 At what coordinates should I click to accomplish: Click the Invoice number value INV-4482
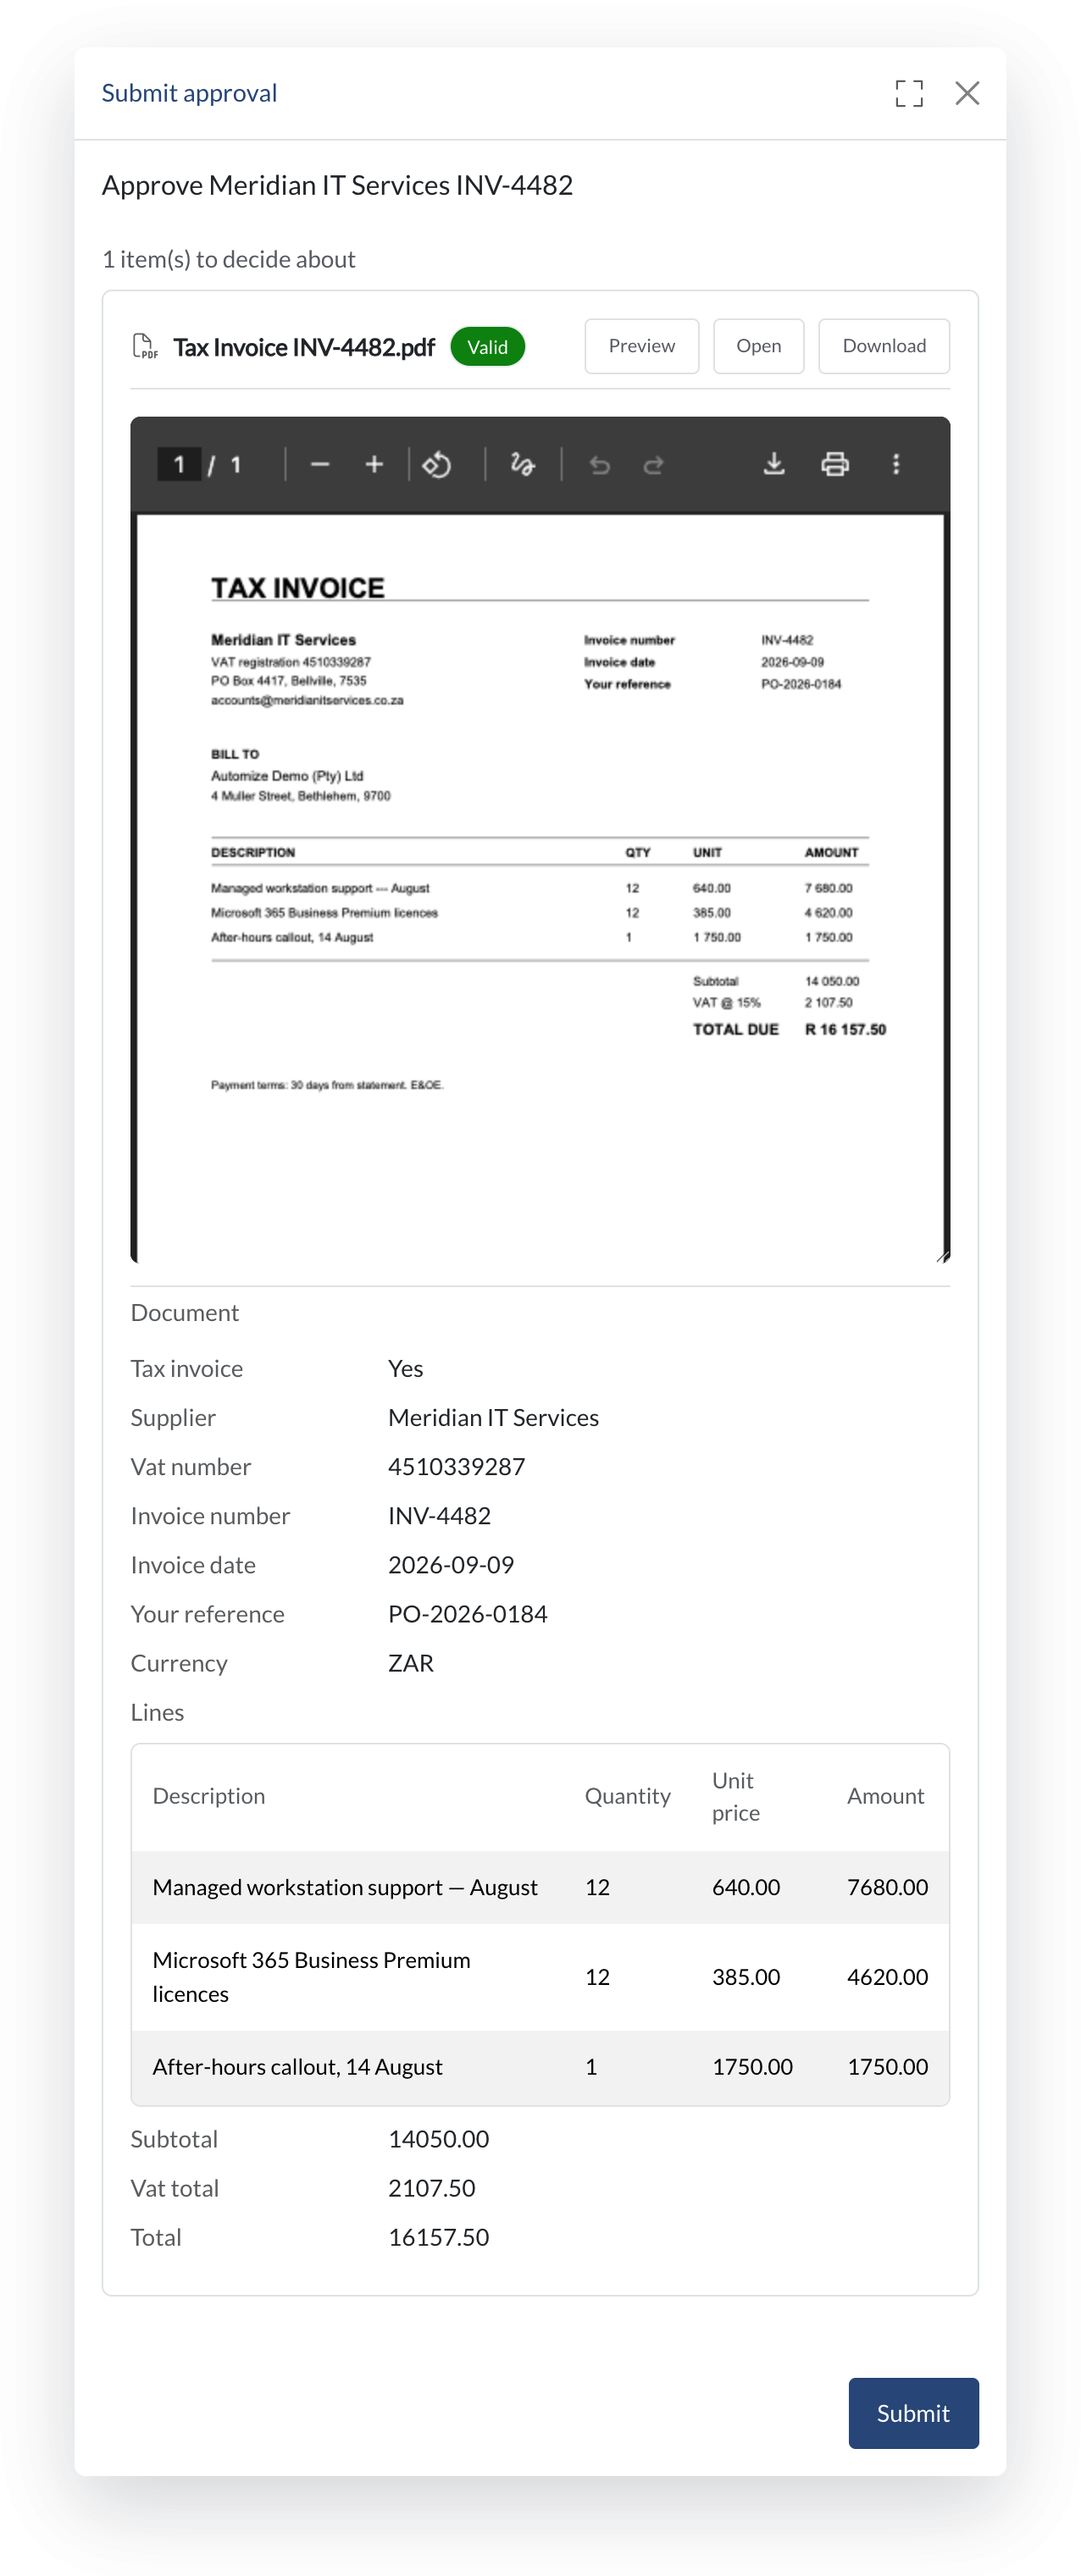click(x=439, y=1515)
